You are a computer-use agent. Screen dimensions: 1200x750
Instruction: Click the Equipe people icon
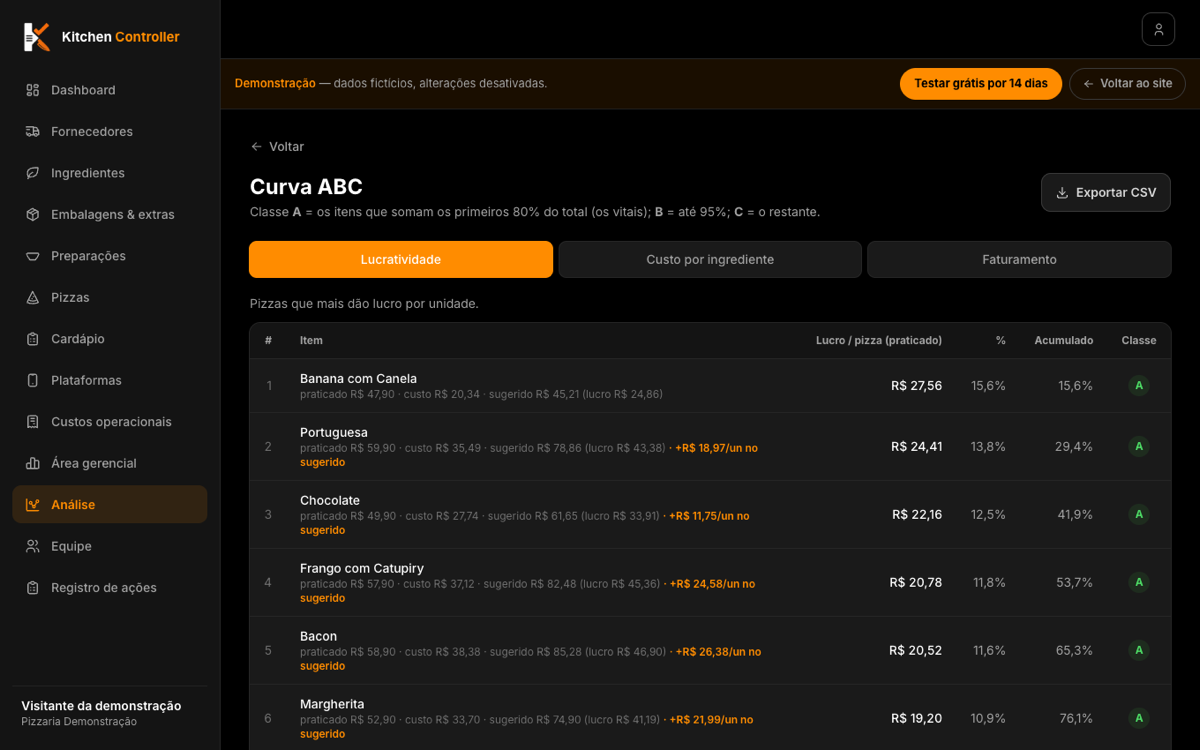point(33,546)
